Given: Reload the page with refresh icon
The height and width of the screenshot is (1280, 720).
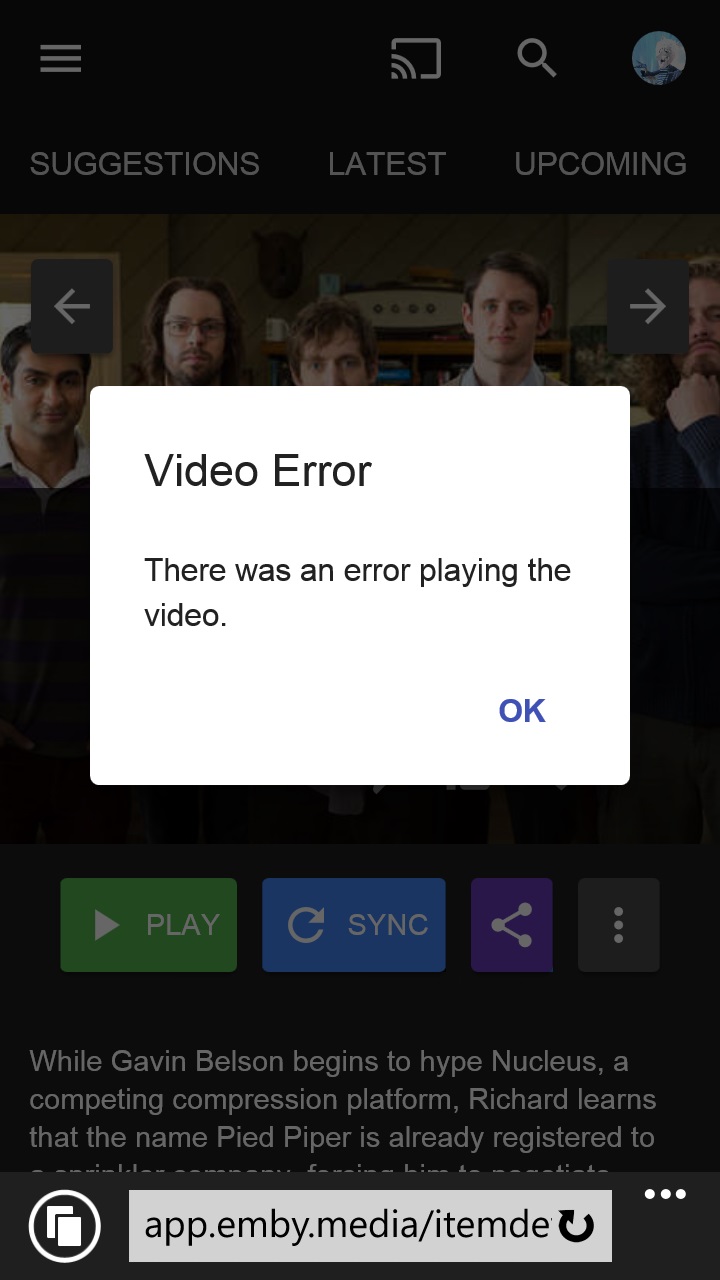Looking at the screenshot, I should (x=576, y=1226).
